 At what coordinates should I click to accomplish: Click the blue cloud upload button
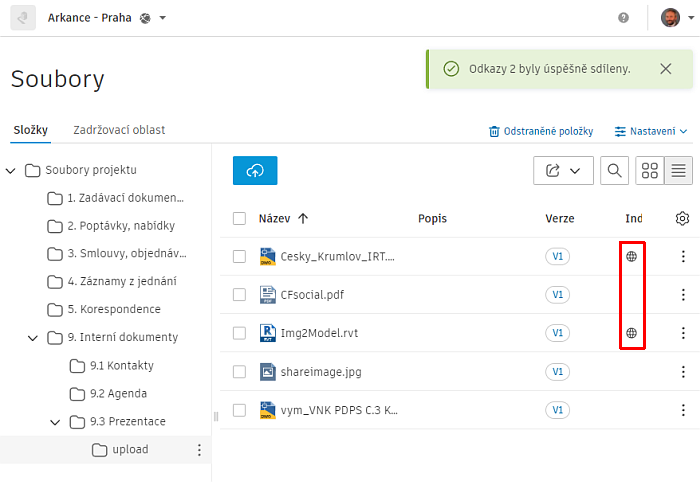255,171
